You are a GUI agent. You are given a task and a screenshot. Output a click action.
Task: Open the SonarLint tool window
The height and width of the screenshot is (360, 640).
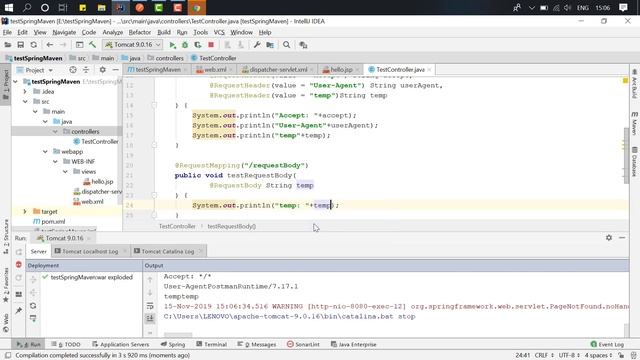tap(303, 344)
